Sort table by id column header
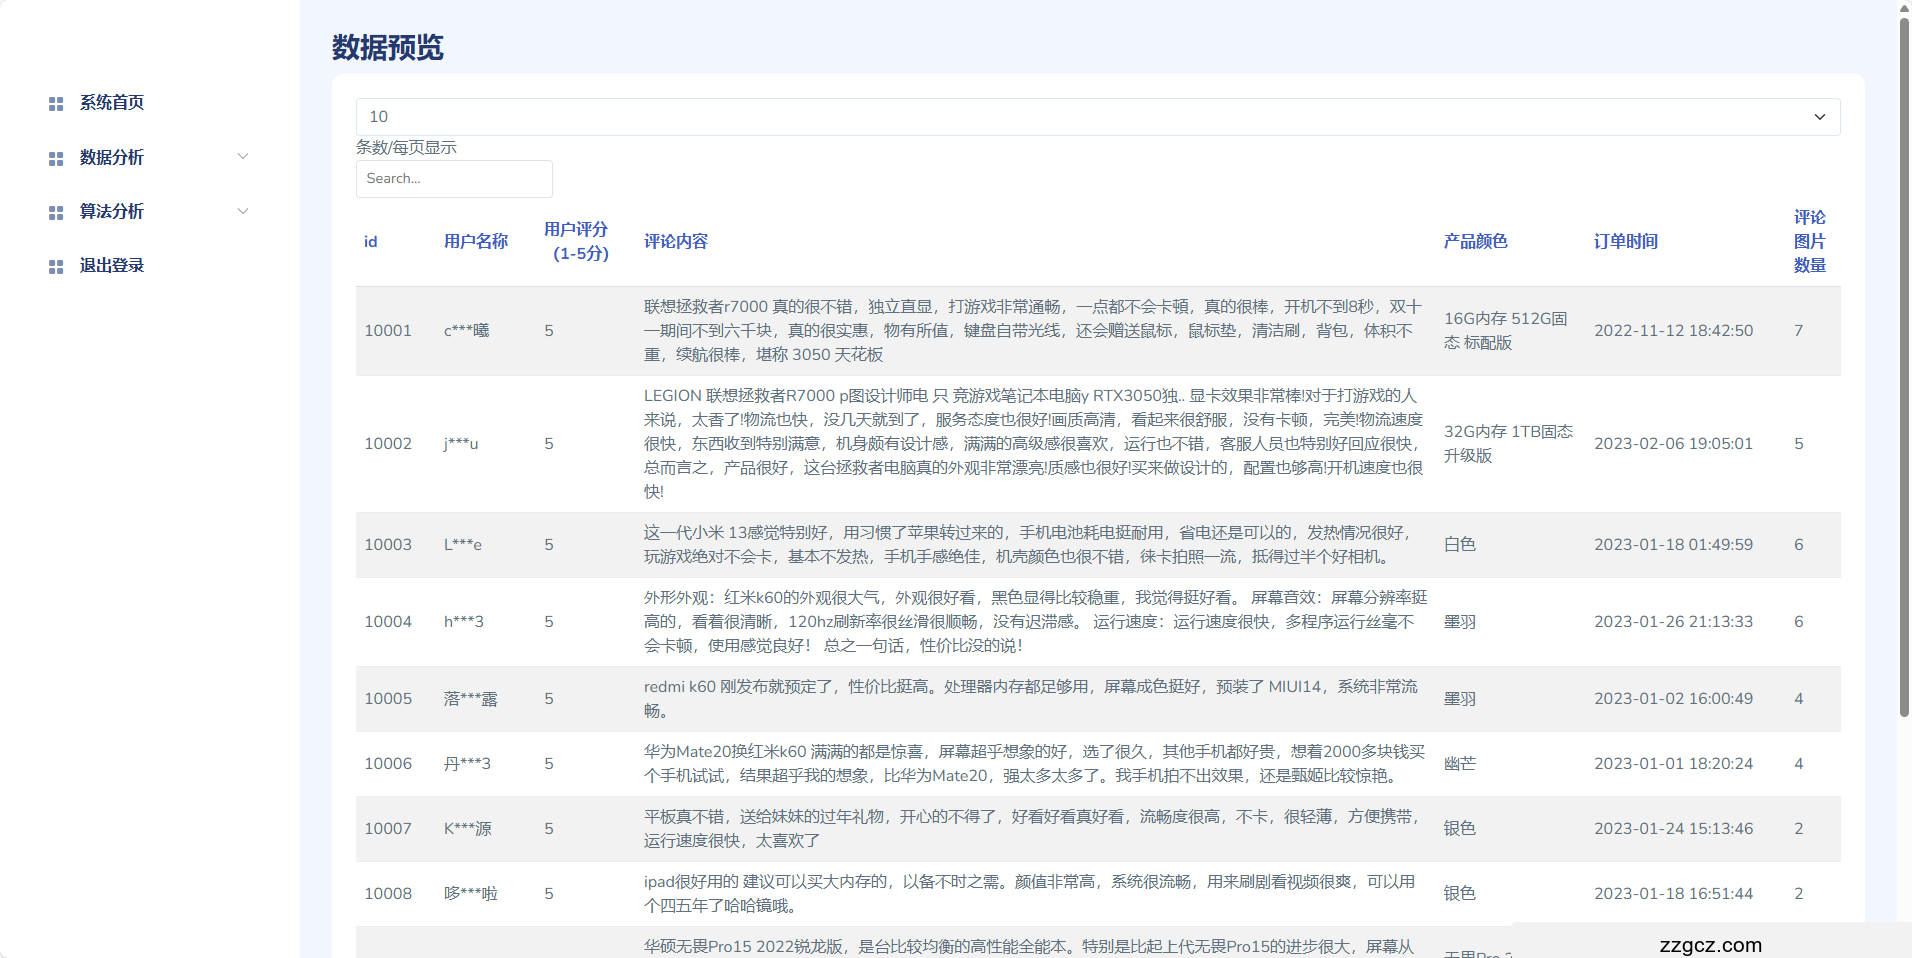Viewport: 1912px width, 958px height. pos(371,242)
